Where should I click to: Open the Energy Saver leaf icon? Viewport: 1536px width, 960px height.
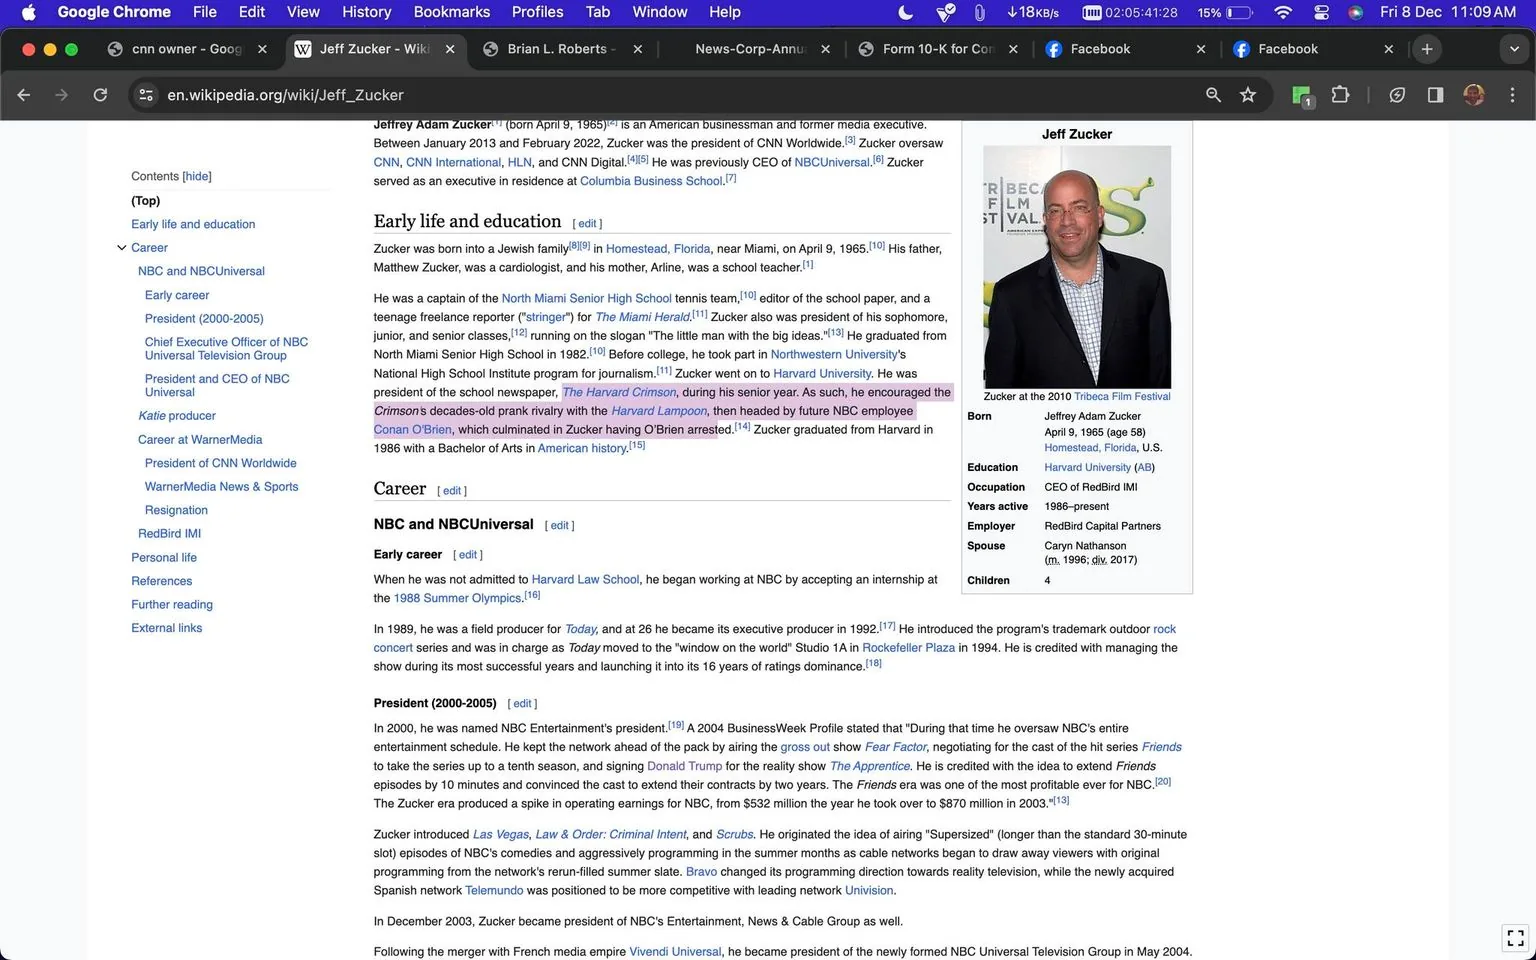click(1397, 95)
